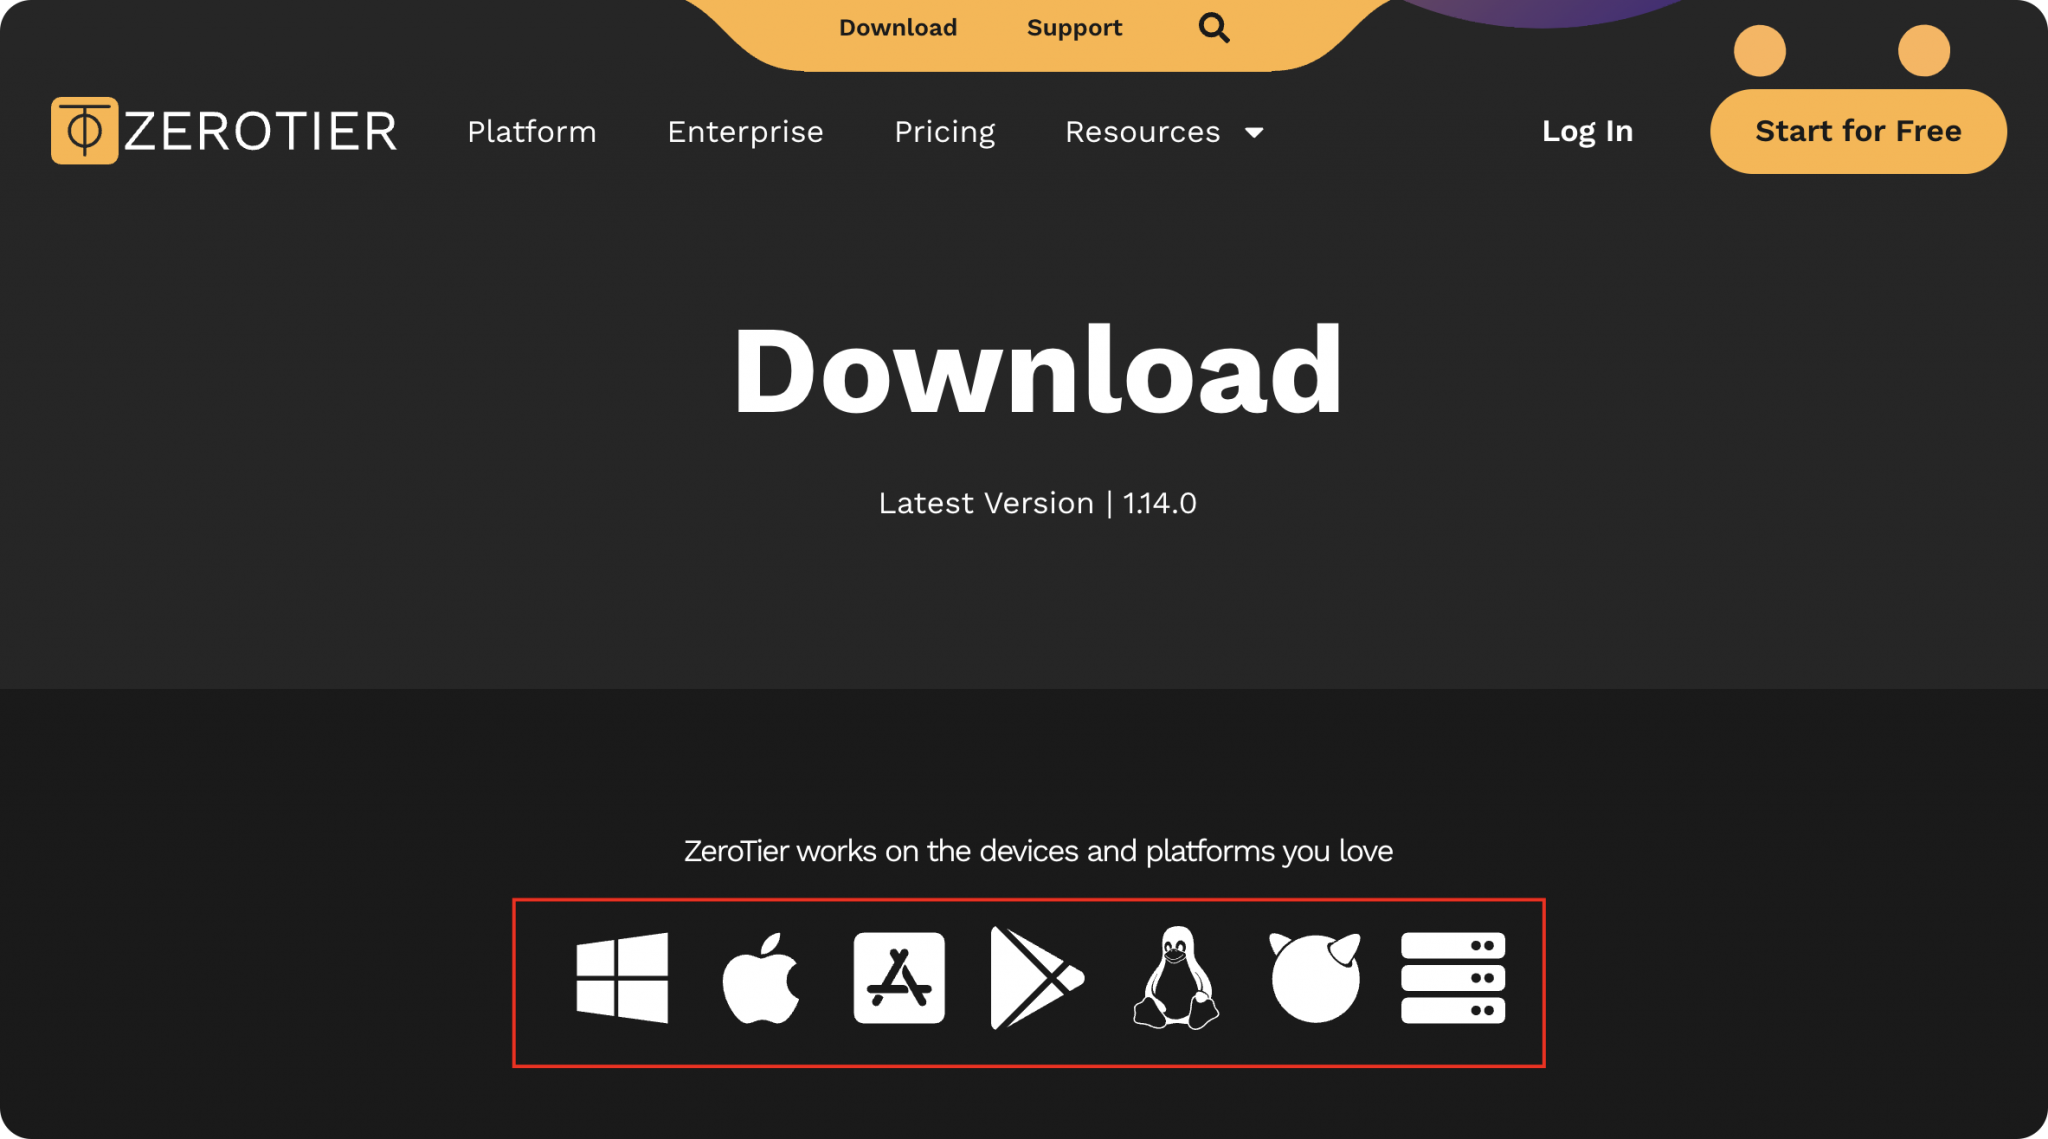
Task: Select the Apple macOS icon
Action: pyautogui.click(x=762, y=980)
